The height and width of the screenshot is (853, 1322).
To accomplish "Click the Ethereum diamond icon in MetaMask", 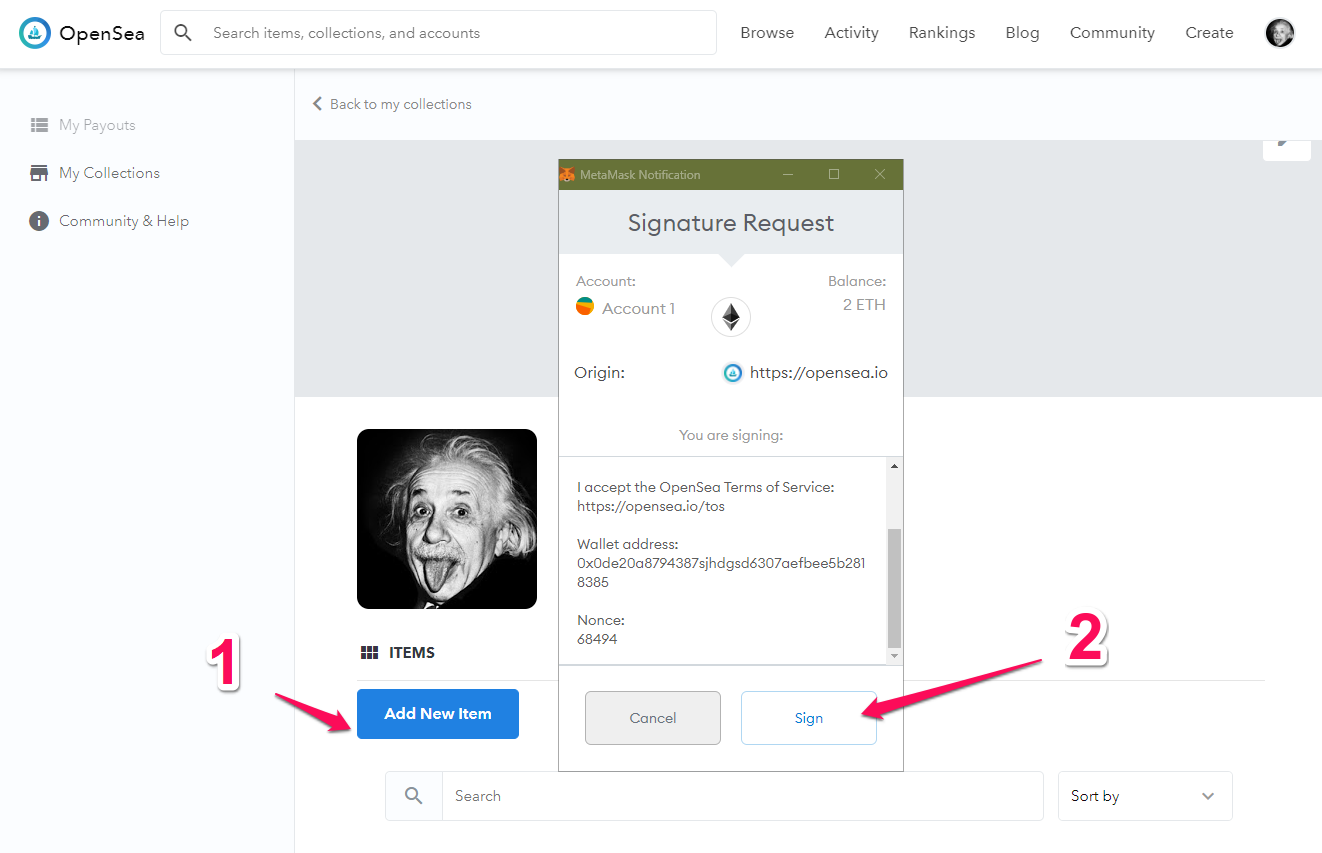I will click(731, 317).
